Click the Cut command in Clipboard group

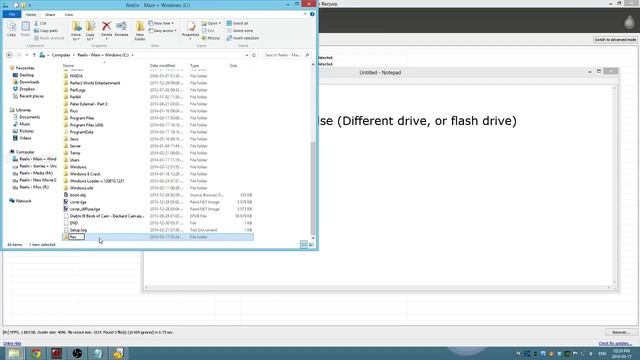[x=40, y=23]
